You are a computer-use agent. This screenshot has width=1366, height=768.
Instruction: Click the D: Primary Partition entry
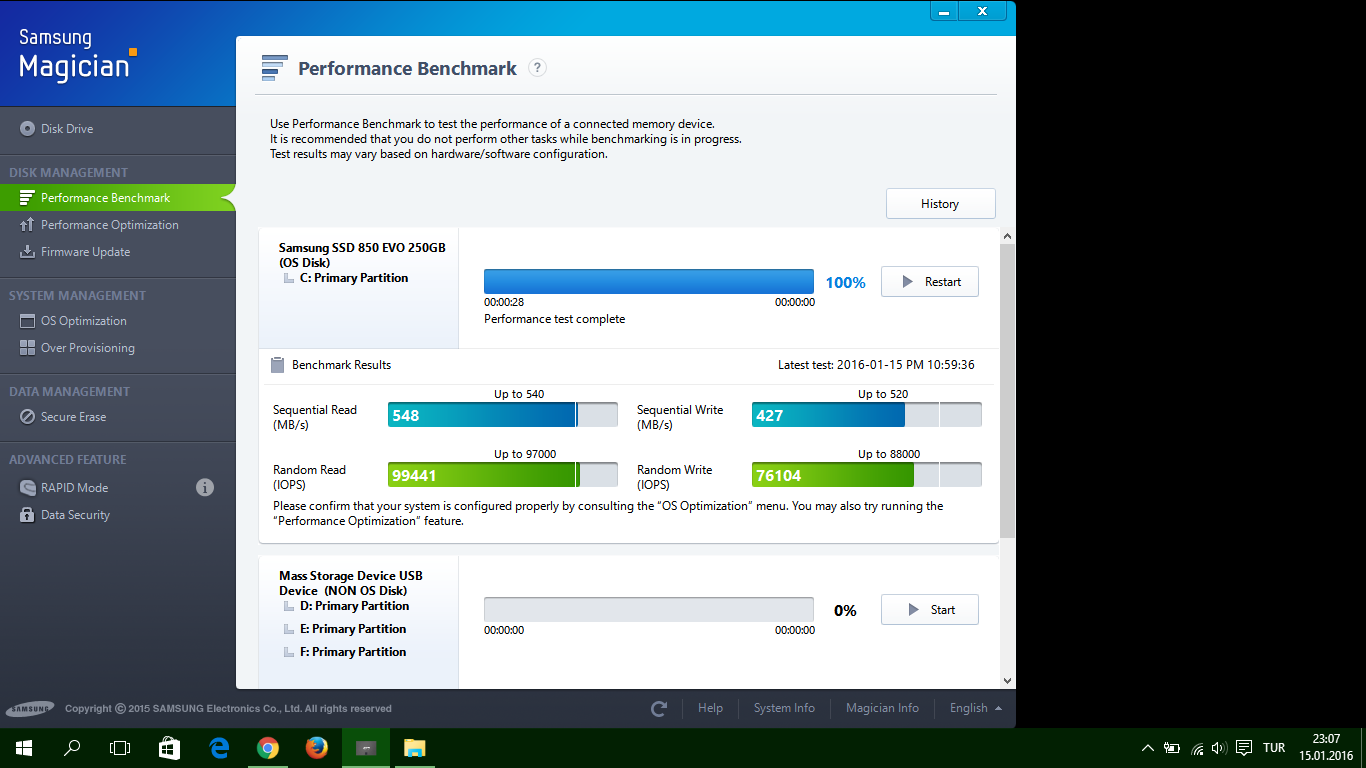coord(354,606)
